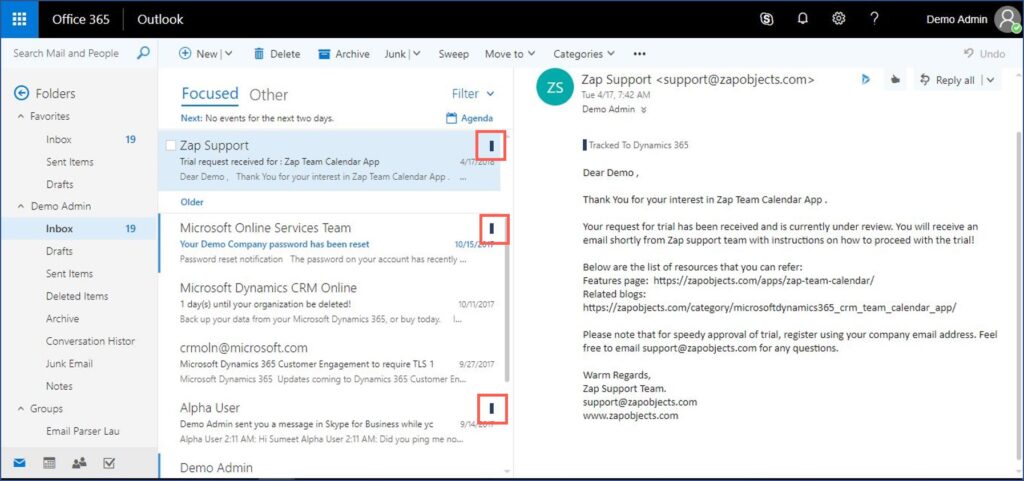
Task: Click the like thumbs-up icon on the message
Action: click(x=895, y=80)
